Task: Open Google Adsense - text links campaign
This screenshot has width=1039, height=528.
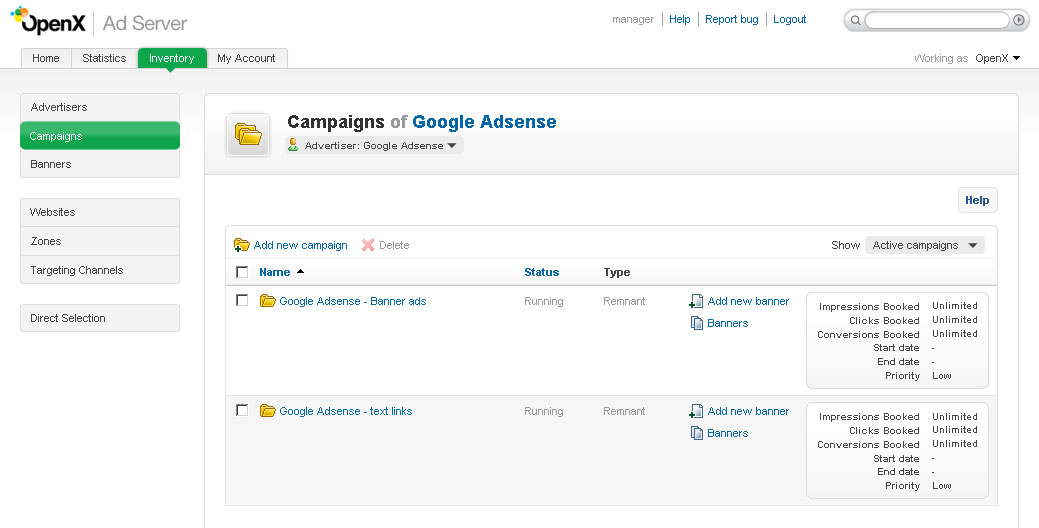Action: tap(345, 411)
